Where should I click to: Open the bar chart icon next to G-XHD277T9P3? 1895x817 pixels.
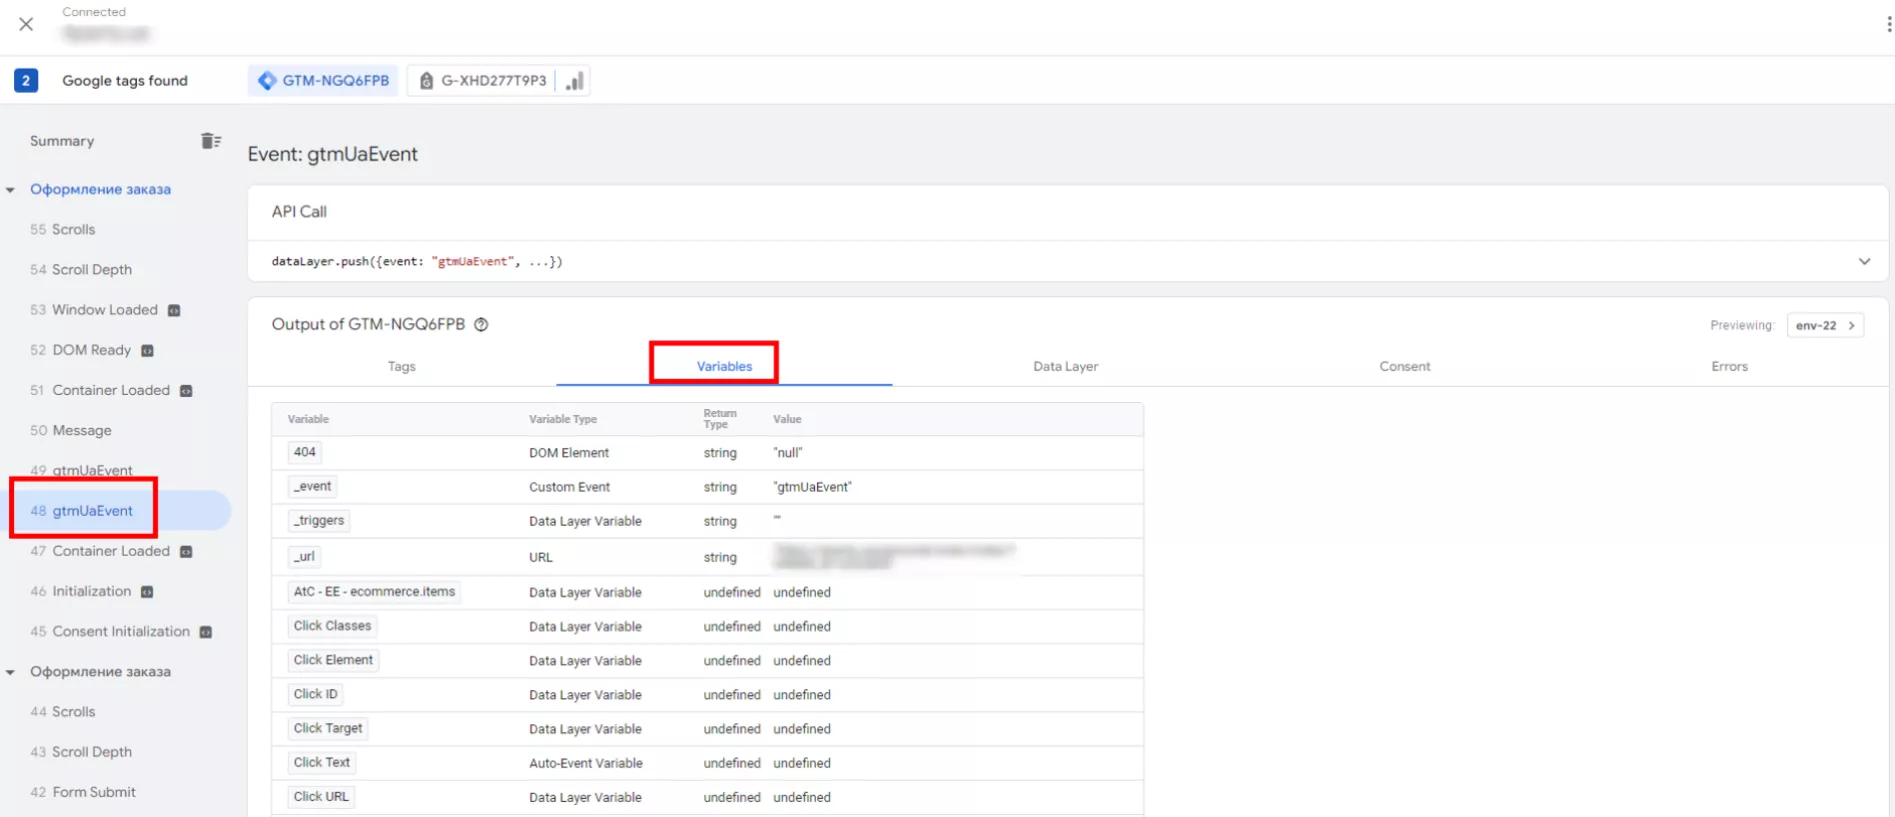[574, 81]
